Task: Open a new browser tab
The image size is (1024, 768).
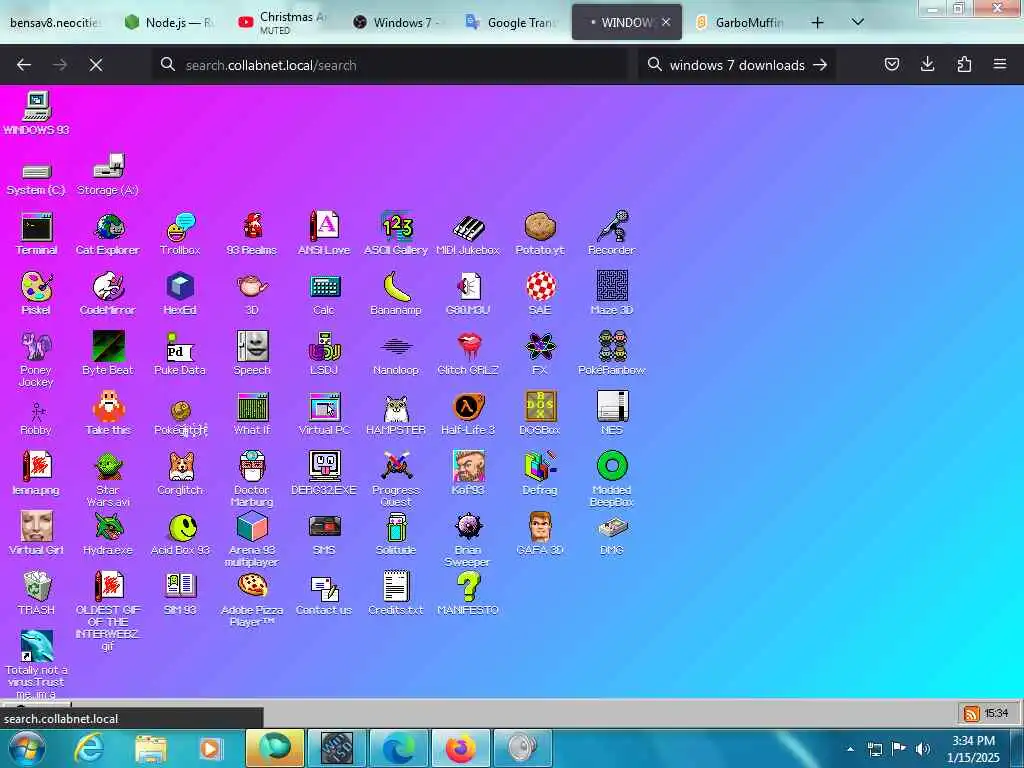Action: [x=817, y=22]
